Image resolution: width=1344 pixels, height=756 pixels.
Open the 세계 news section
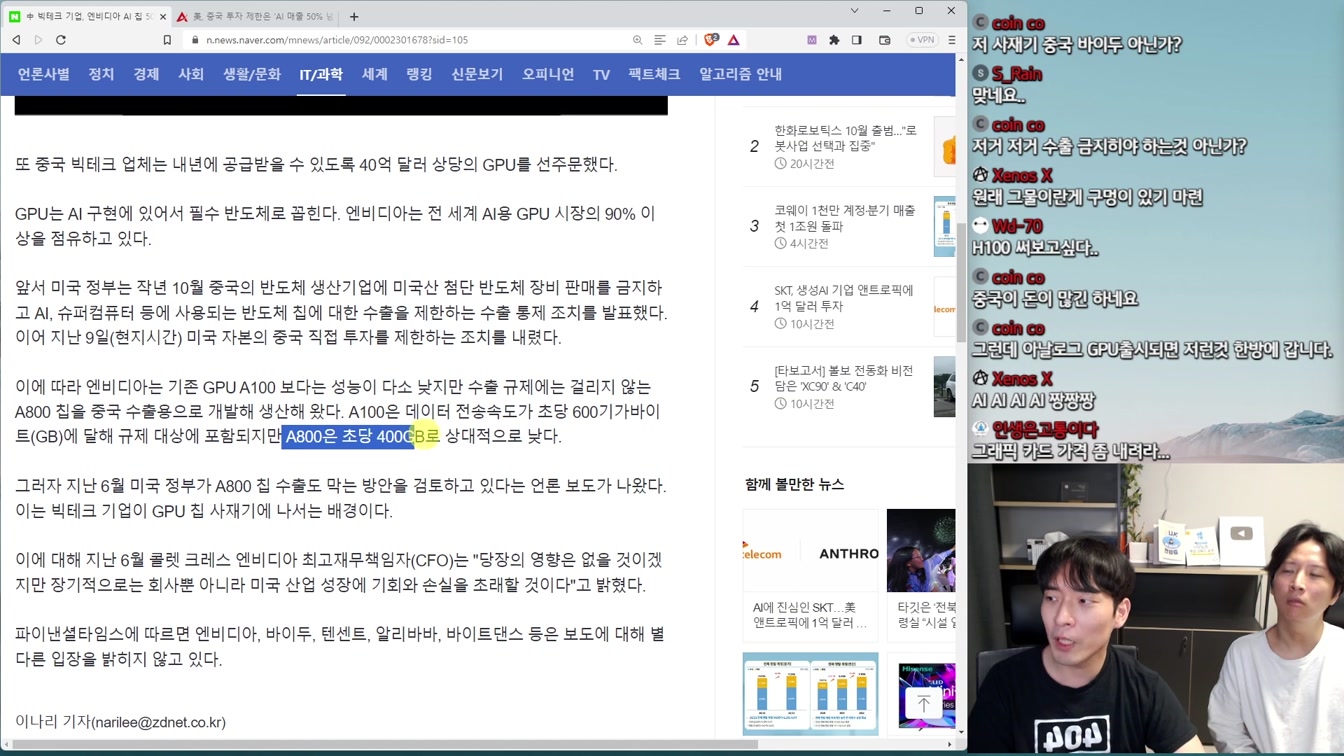point(374,74)
